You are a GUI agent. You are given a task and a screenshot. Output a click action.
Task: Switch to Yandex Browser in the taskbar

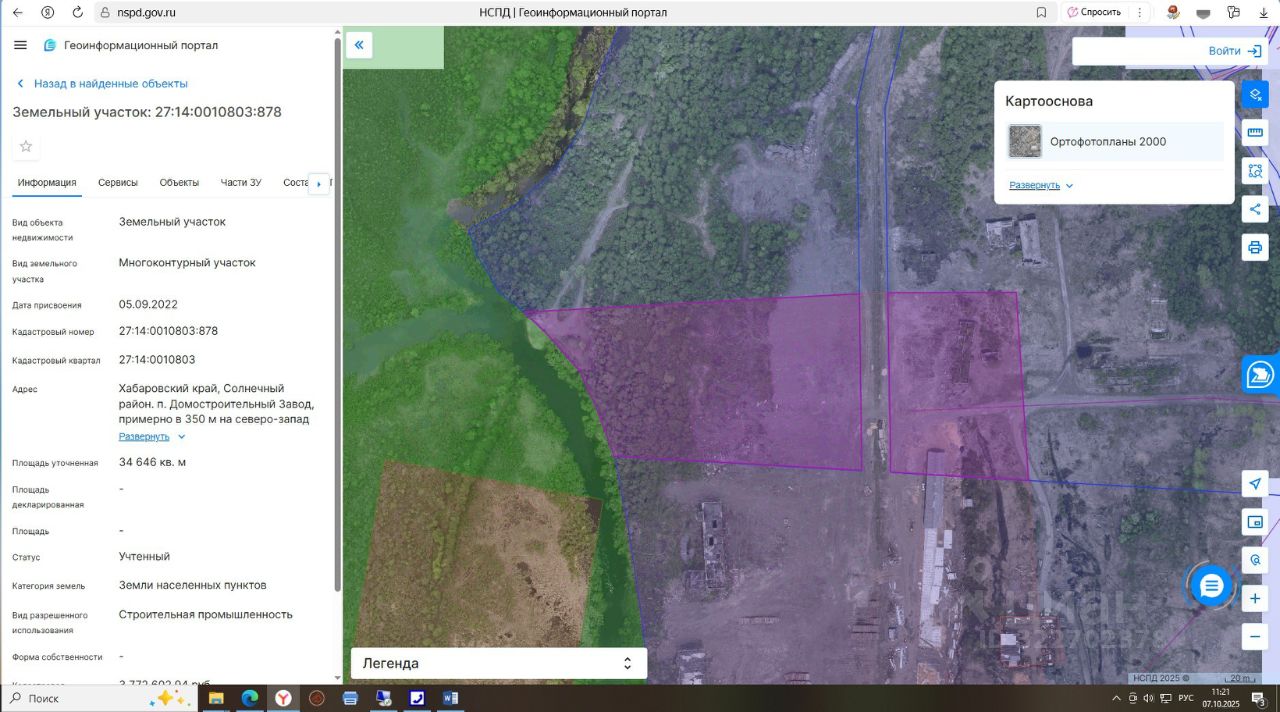coord(284,698)
